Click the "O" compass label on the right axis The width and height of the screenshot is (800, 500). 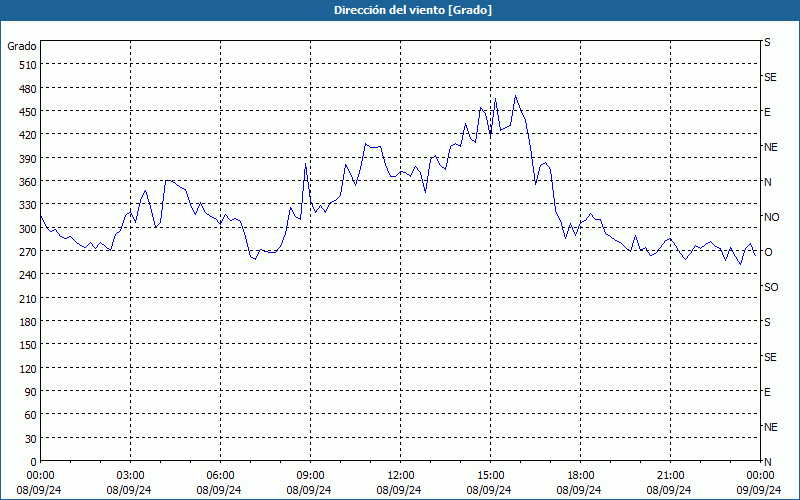pyautogui.click(x=768, y=252)
